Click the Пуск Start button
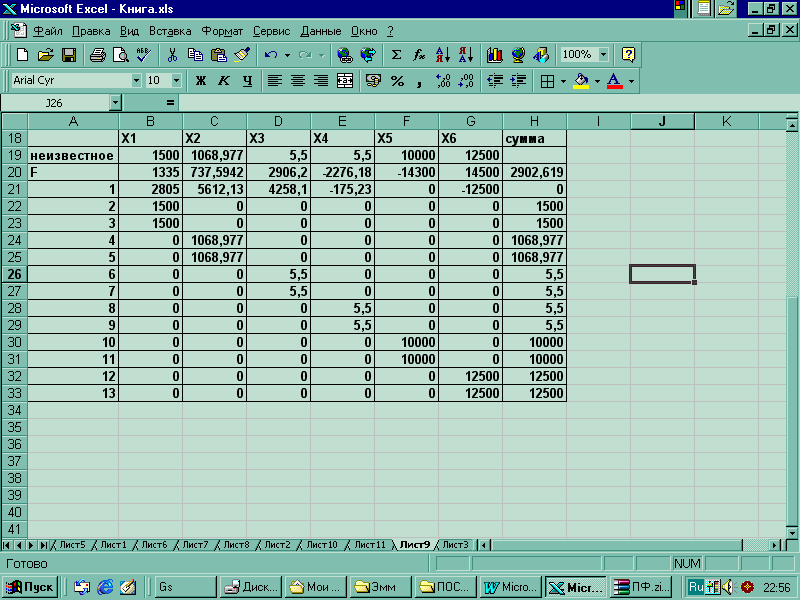The image size is (800, 600). pos(30,587)
